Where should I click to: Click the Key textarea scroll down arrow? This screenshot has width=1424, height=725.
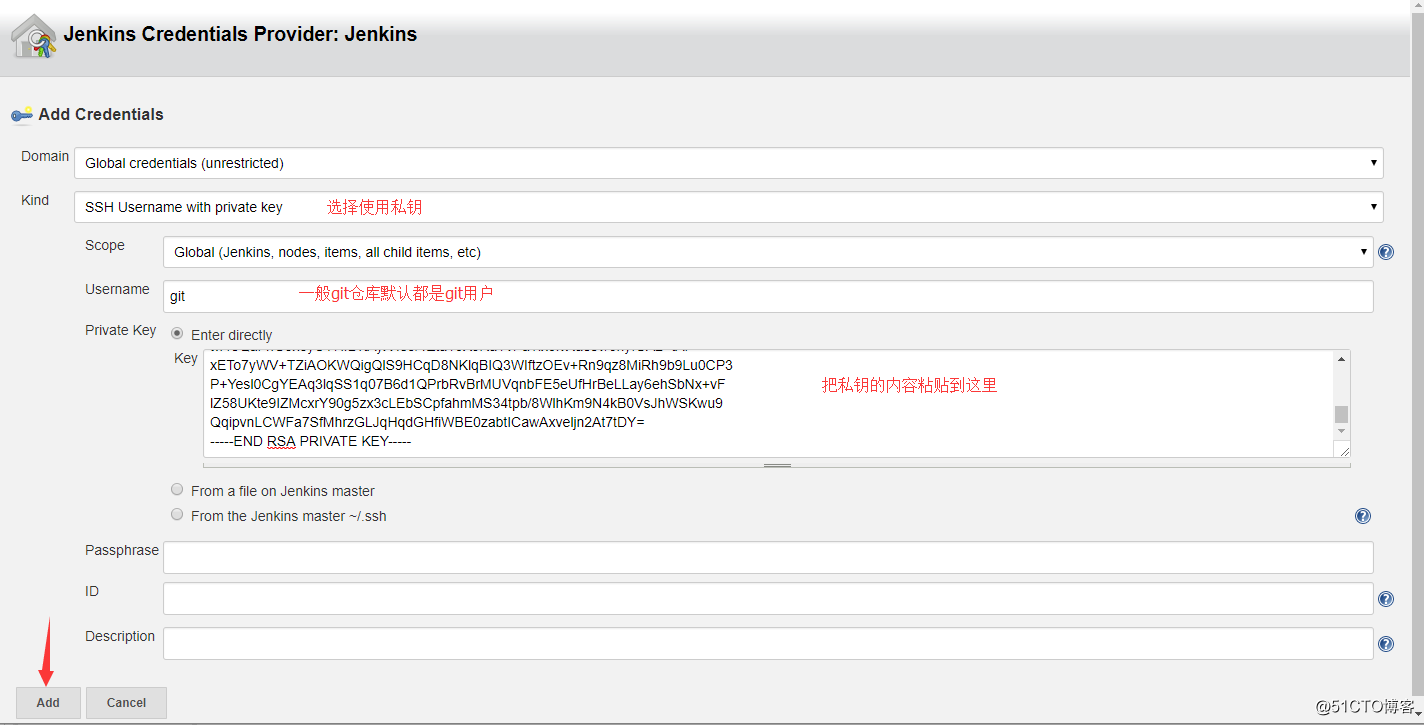(x=1342, y=431)
